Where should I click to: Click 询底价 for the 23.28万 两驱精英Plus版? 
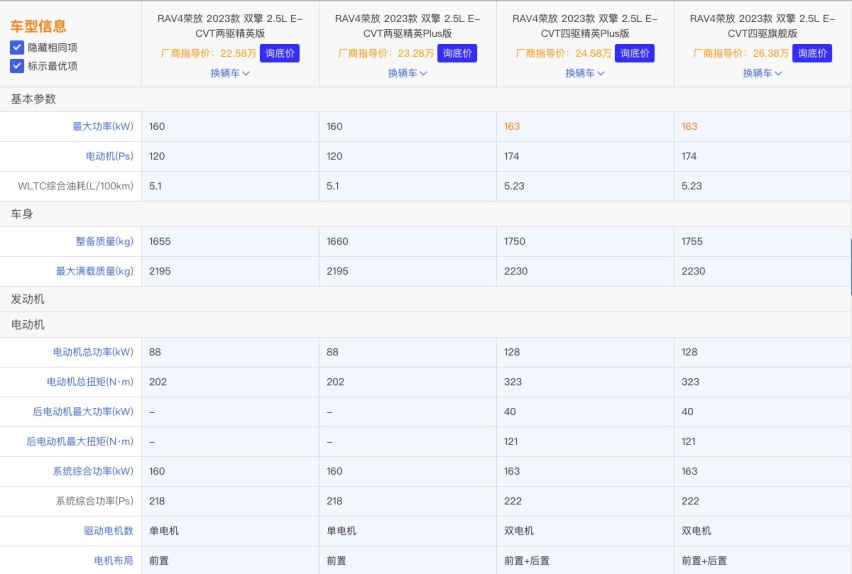point(457,53)
